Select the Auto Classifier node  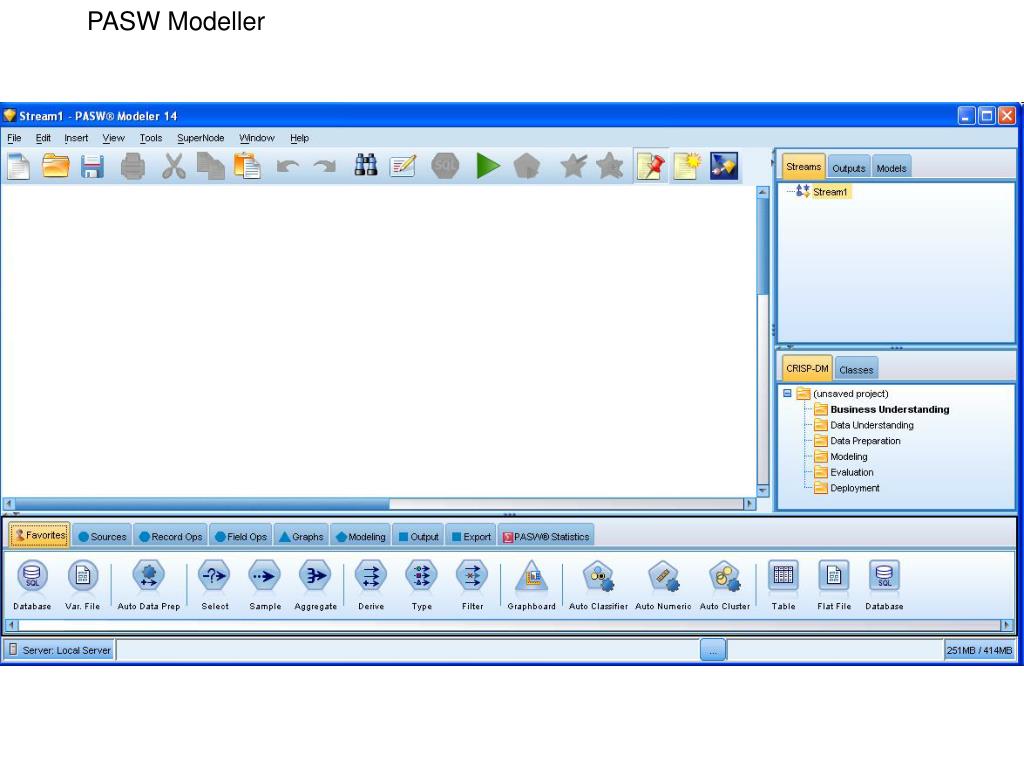[x=598, y=584]
